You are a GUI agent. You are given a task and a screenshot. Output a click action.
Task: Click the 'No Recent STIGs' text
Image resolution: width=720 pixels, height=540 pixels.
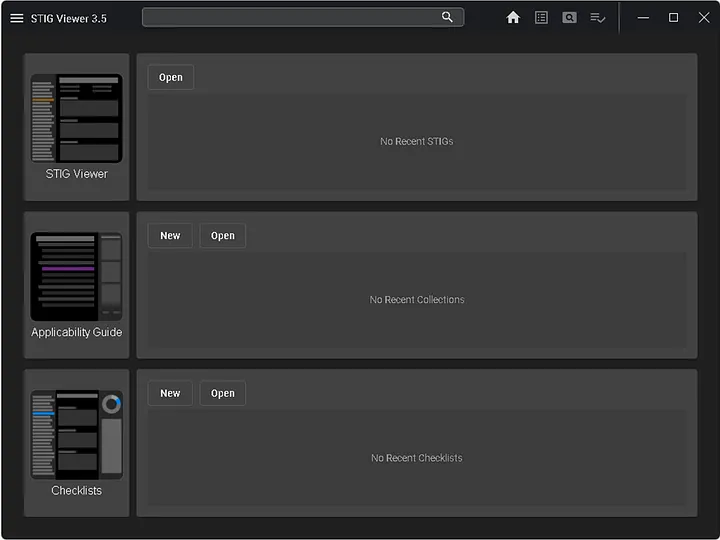point(416,141)
